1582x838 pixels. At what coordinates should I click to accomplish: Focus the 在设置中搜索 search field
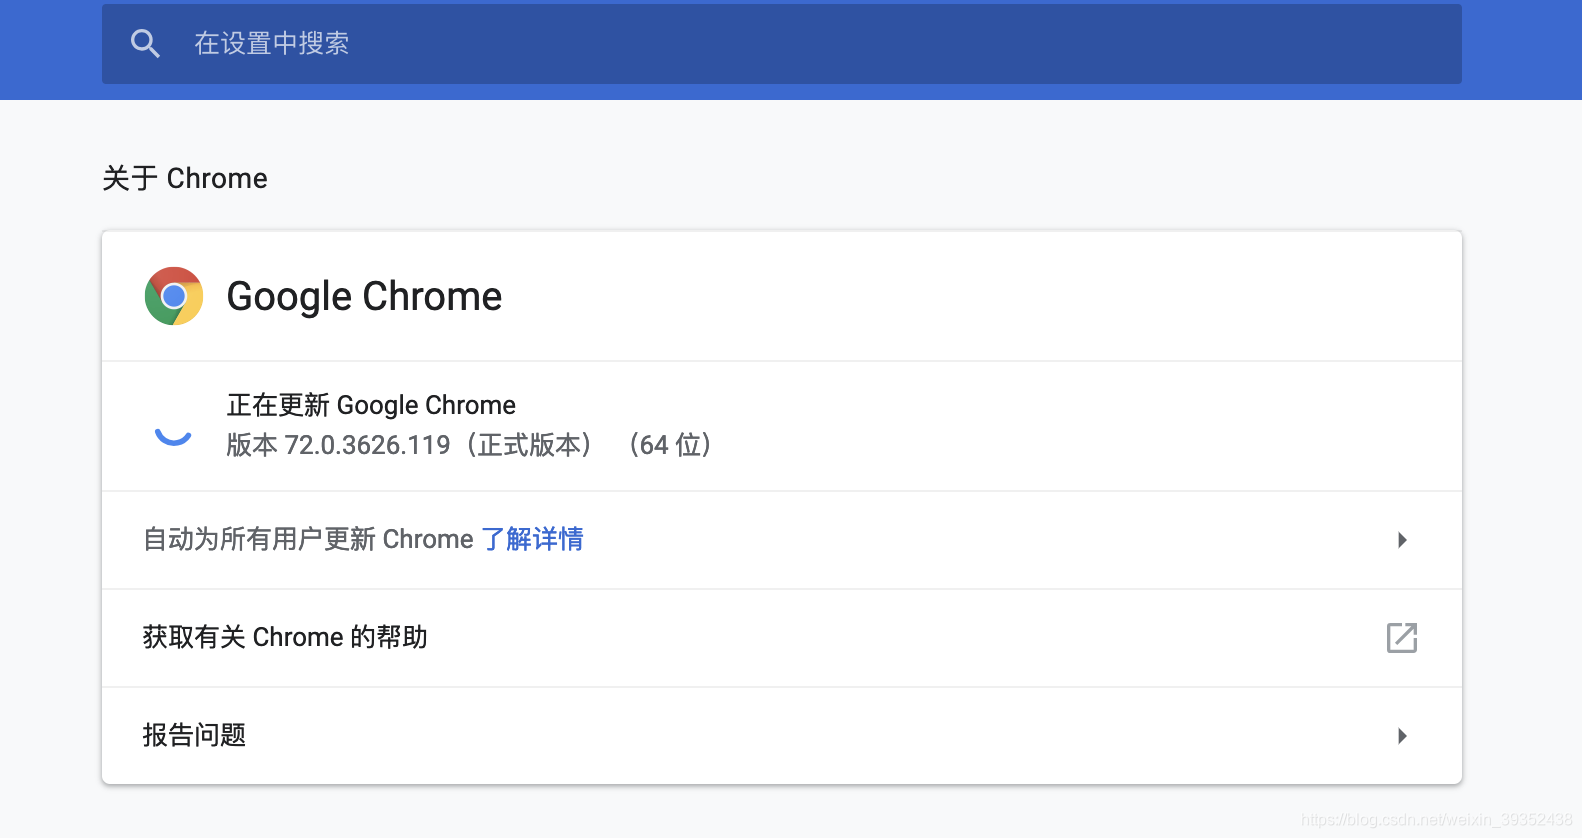[x=782, y=44]
